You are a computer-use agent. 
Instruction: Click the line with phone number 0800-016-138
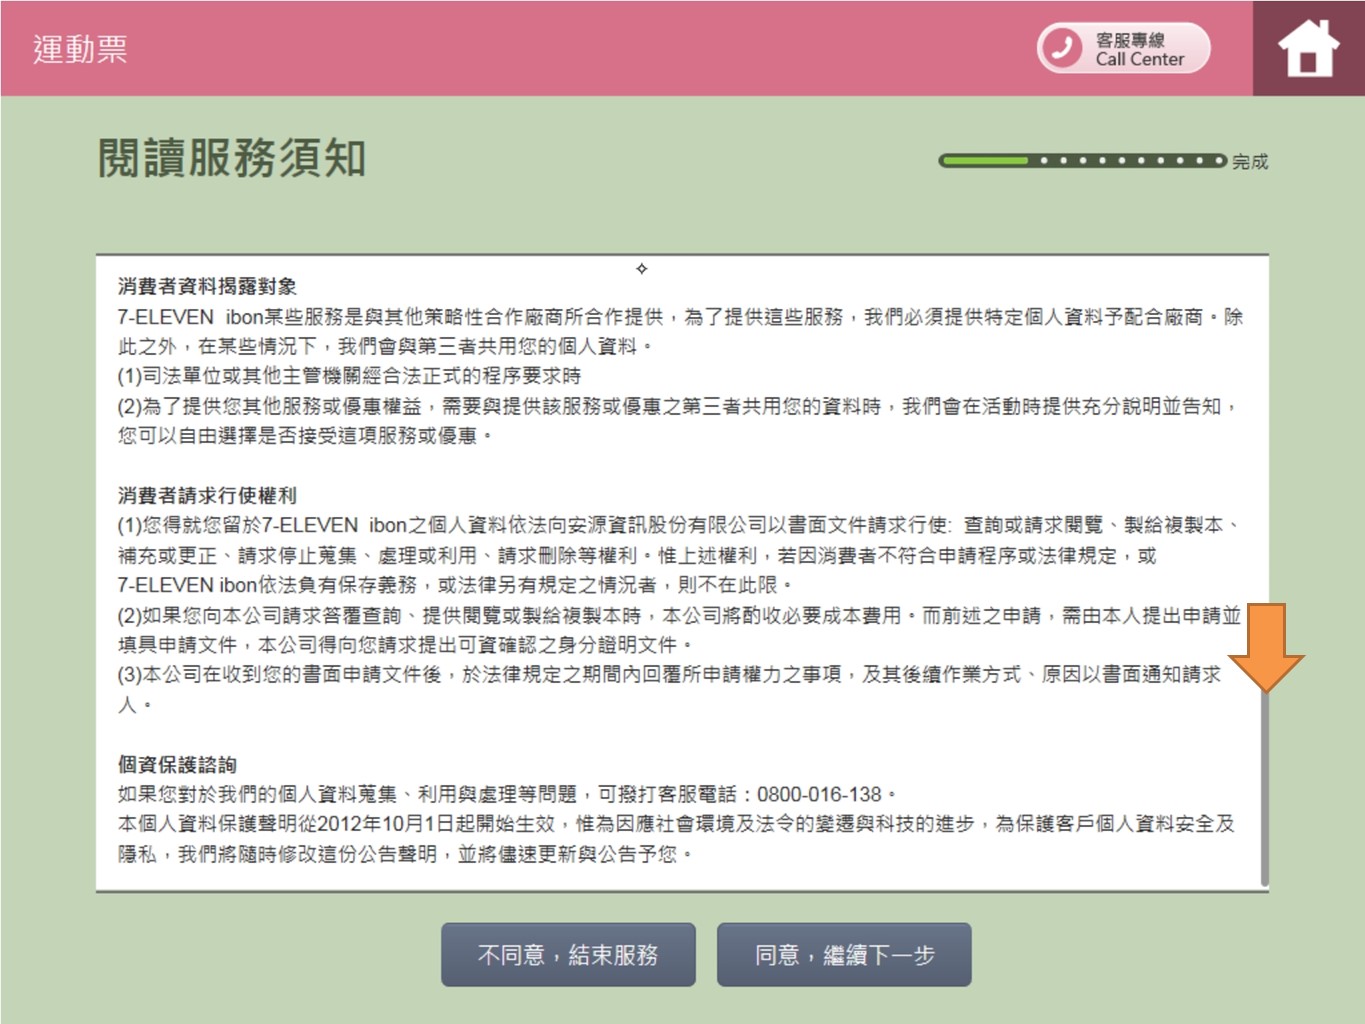point(507,794)
